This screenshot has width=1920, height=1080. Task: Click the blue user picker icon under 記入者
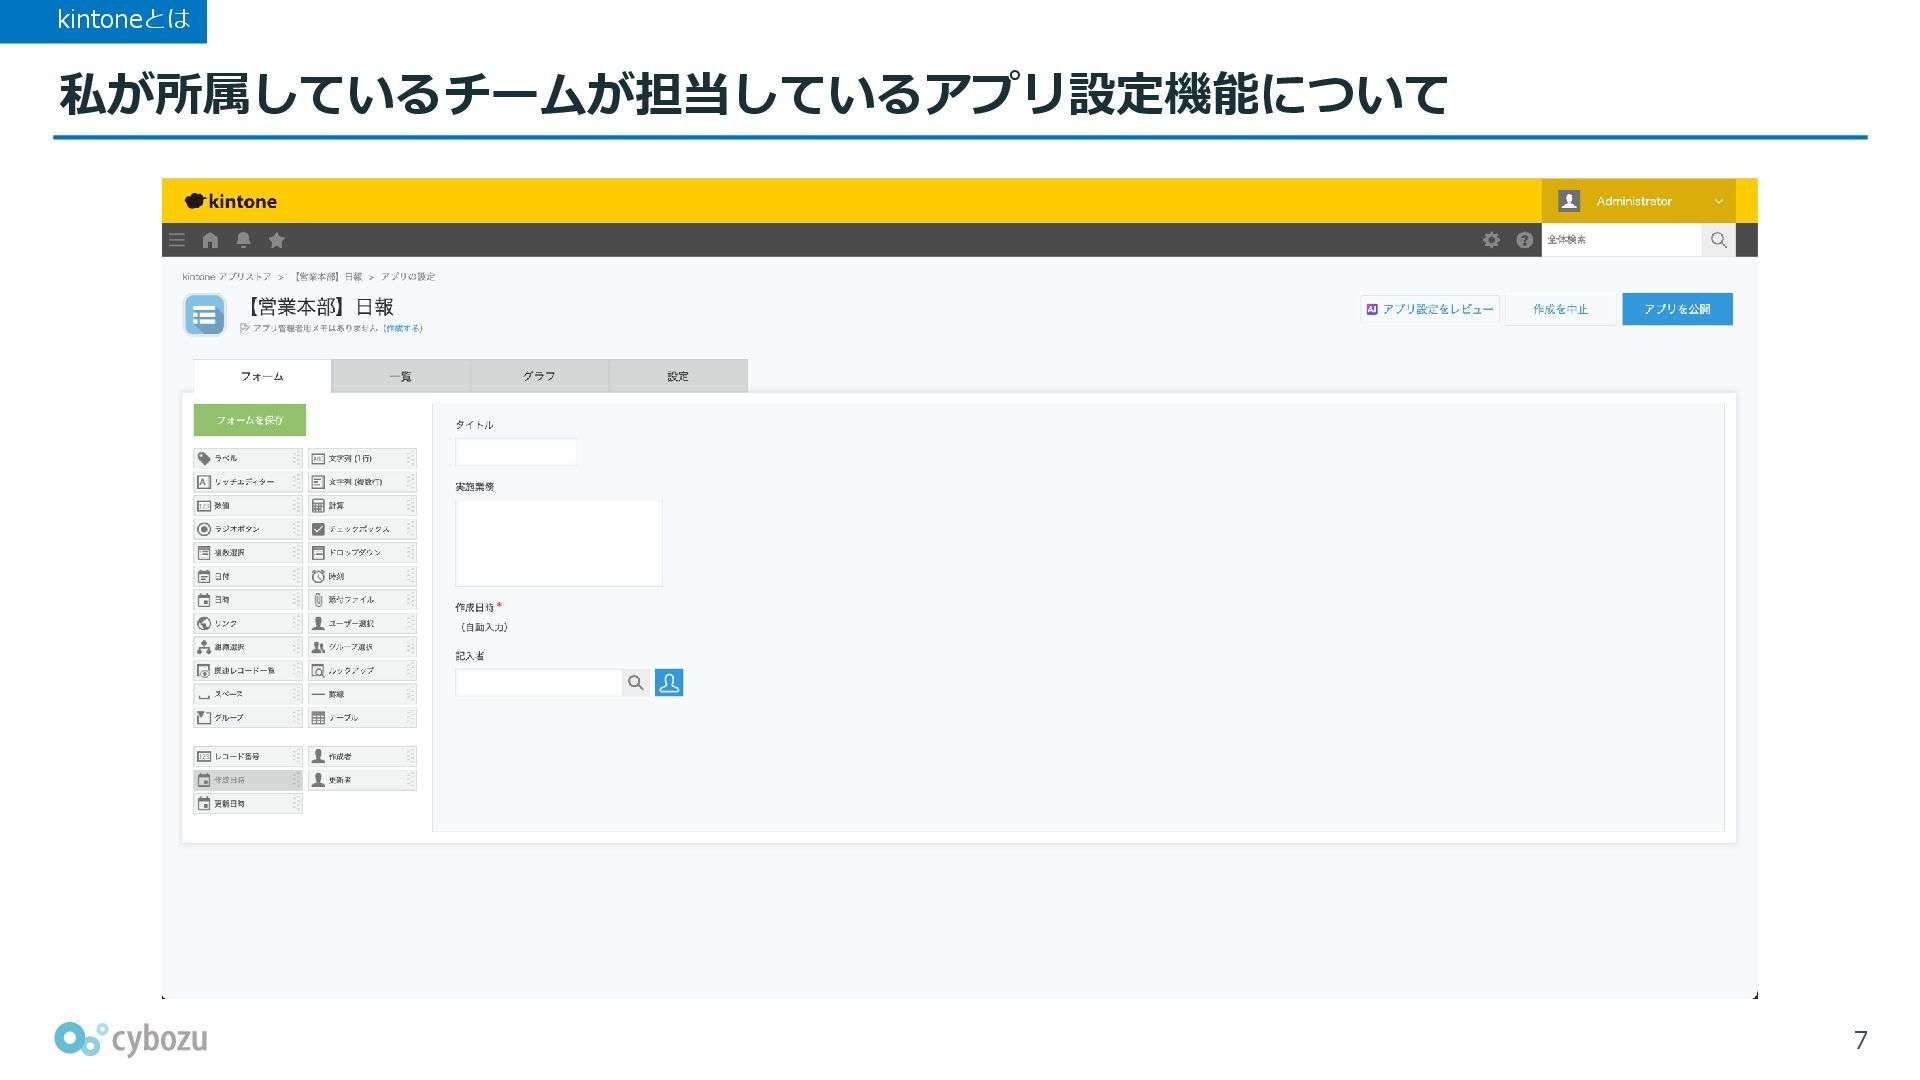[x=669, y=683]
